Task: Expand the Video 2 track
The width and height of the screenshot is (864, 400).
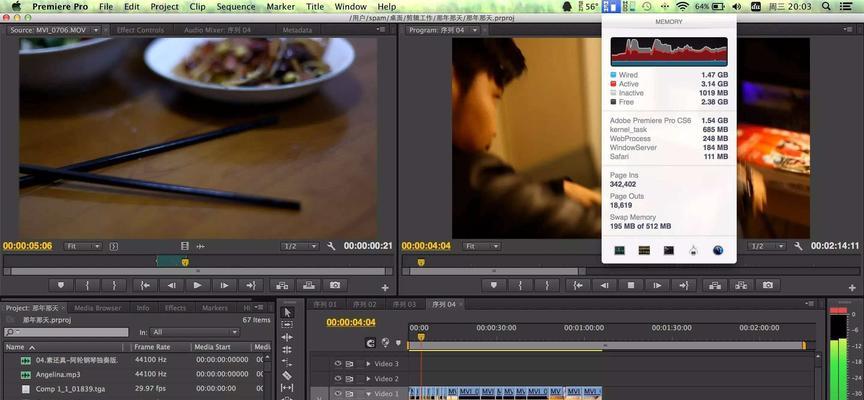Action: (x=369, y=379)
